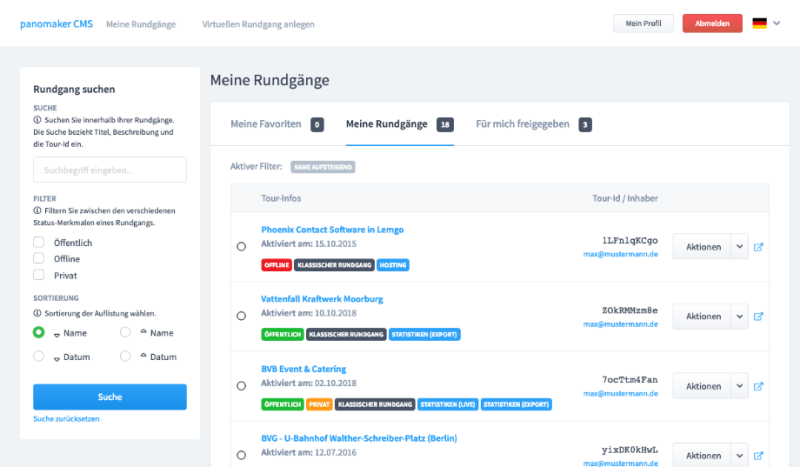Open Phoenix Contact tour external link icon

click(x=758, y=247)
